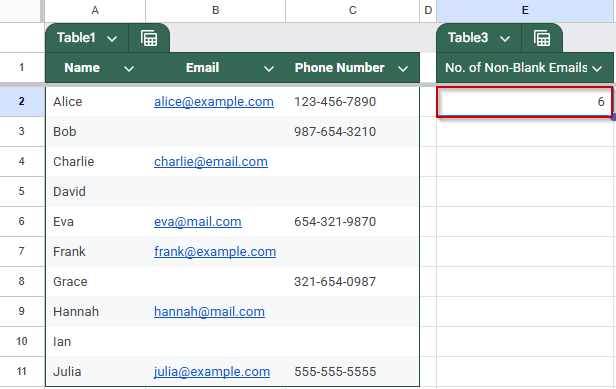Screen dimensions: 616x389
Task: Select column E header
Action: (x=525, y=11)
